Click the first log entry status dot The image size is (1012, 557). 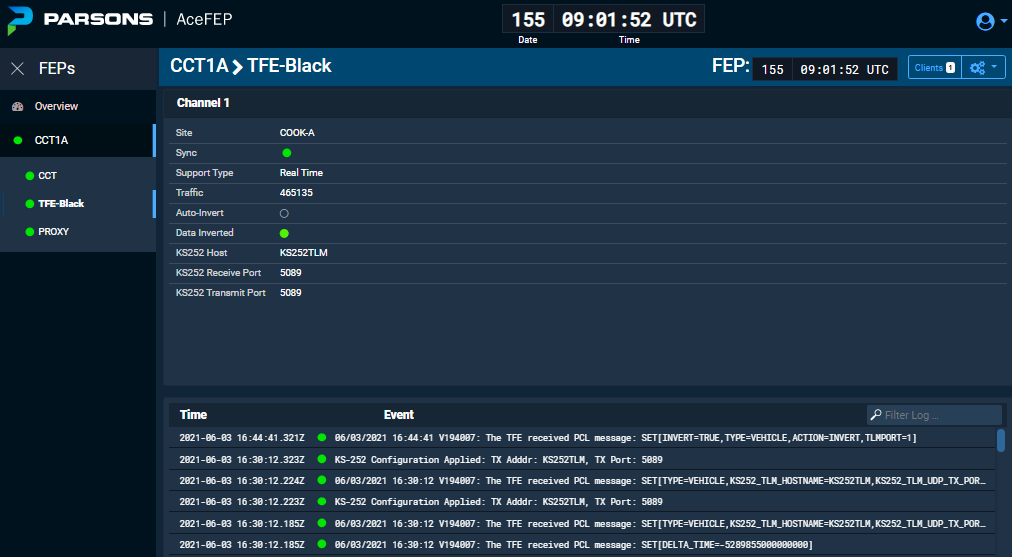click(322, 438)
